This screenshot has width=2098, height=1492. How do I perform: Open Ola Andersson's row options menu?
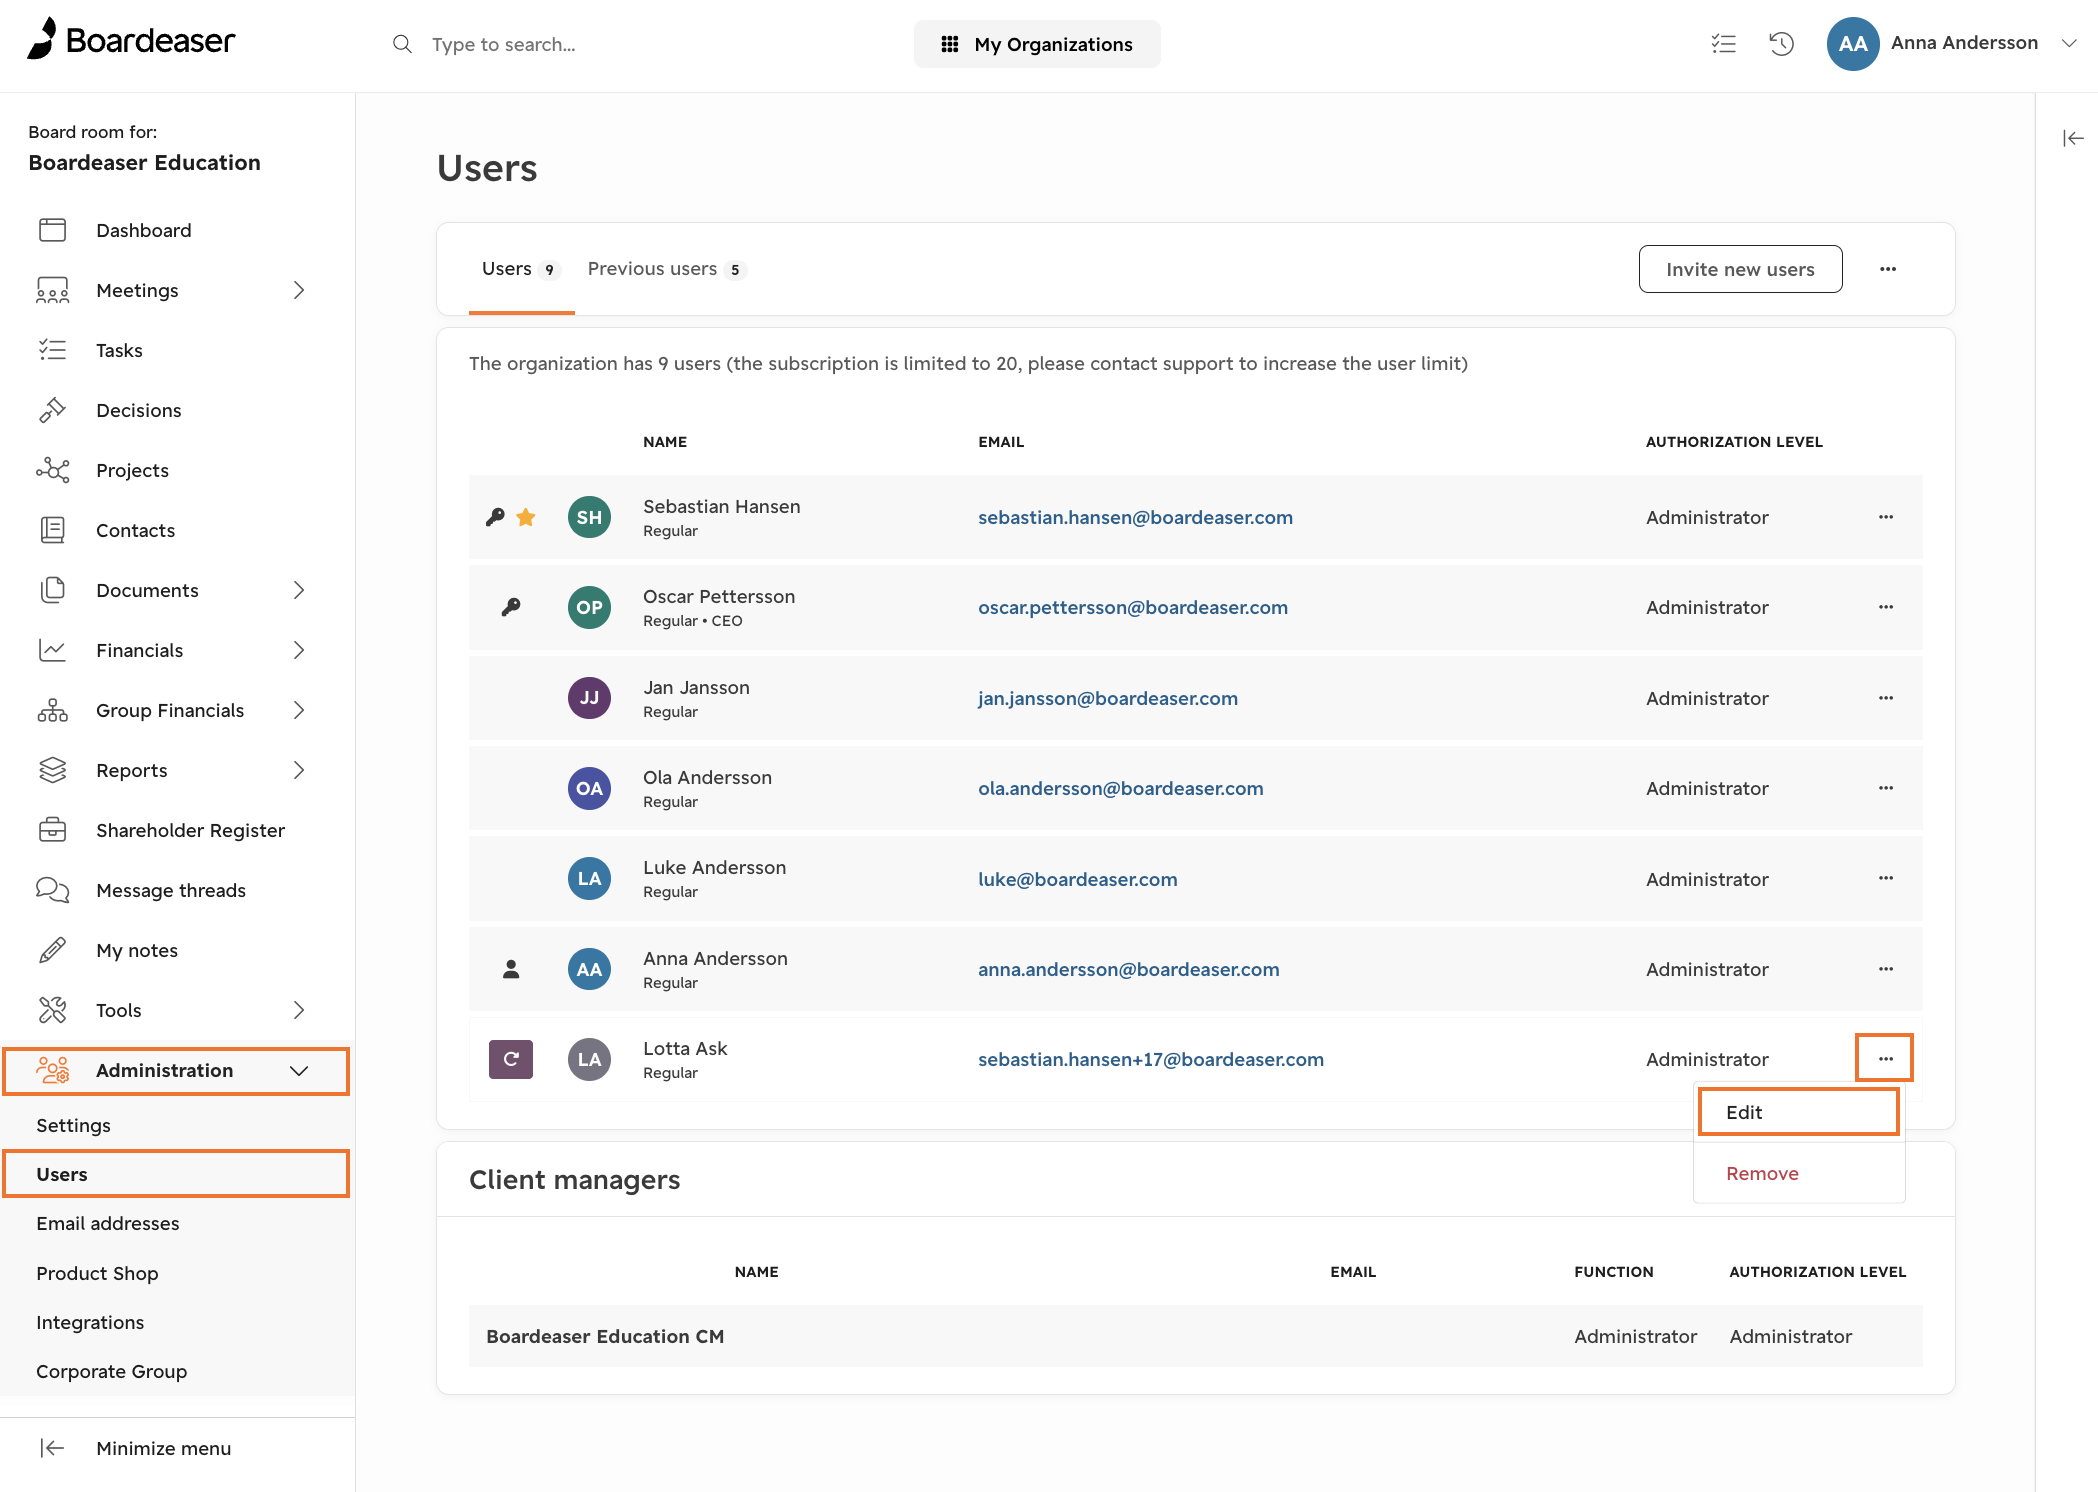(1886, 788)
